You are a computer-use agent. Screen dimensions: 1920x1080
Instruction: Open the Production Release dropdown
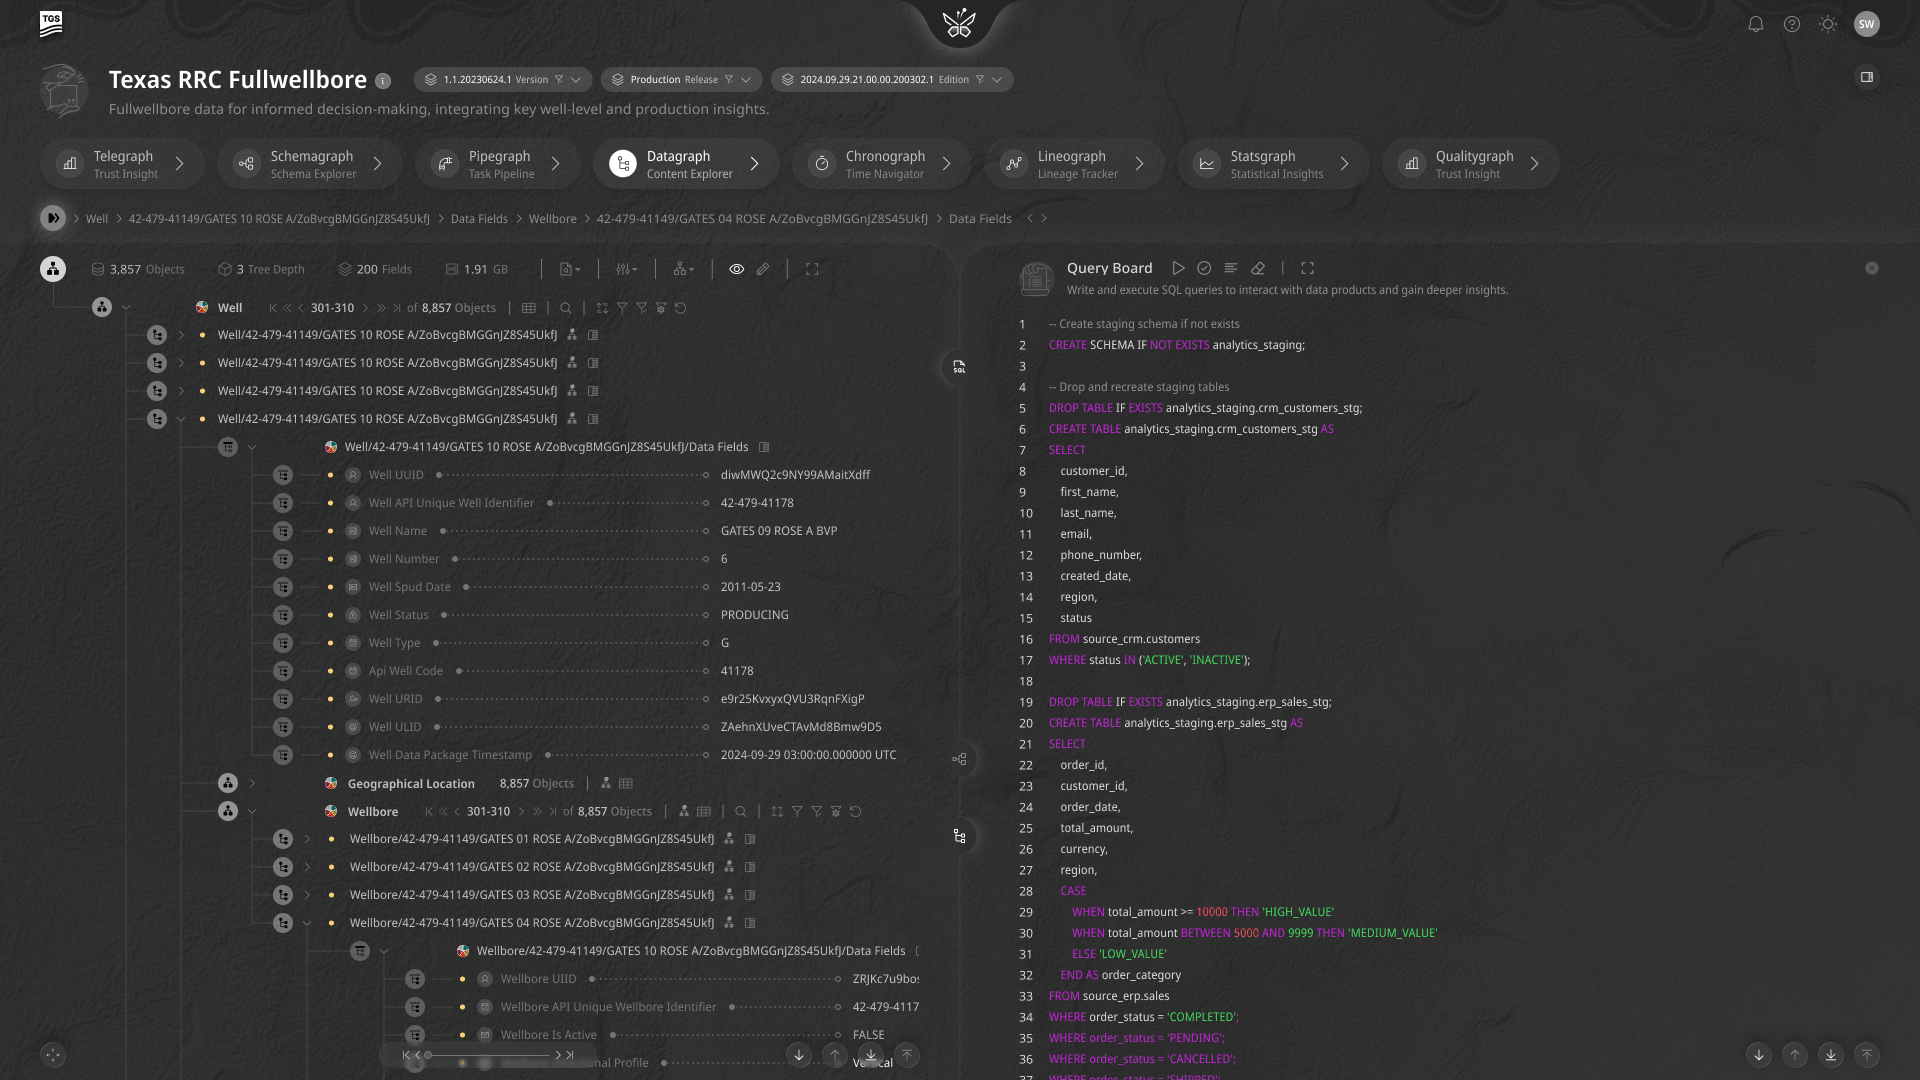682,80
